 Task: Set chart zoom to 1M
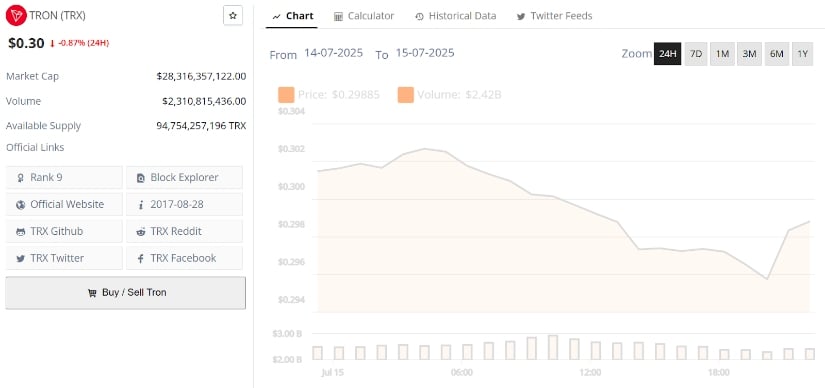coord(722,54)
